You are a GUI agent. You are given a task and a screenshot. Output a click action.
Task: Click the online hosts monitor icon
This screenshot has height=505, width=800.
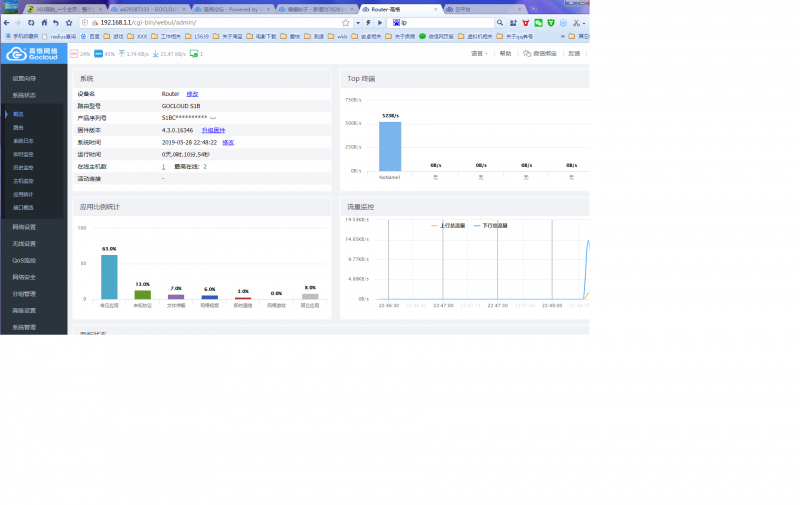(x=194, y=54)
